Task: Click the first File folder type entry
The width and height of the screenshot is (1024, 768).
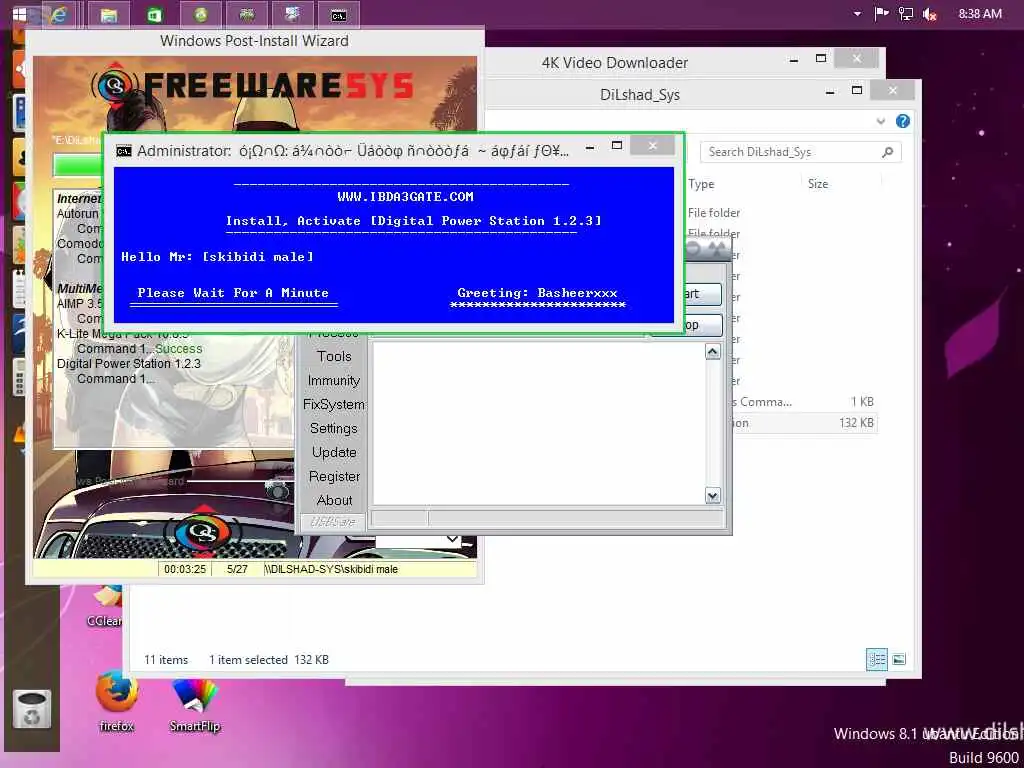Action: click(x=714, y=213)
